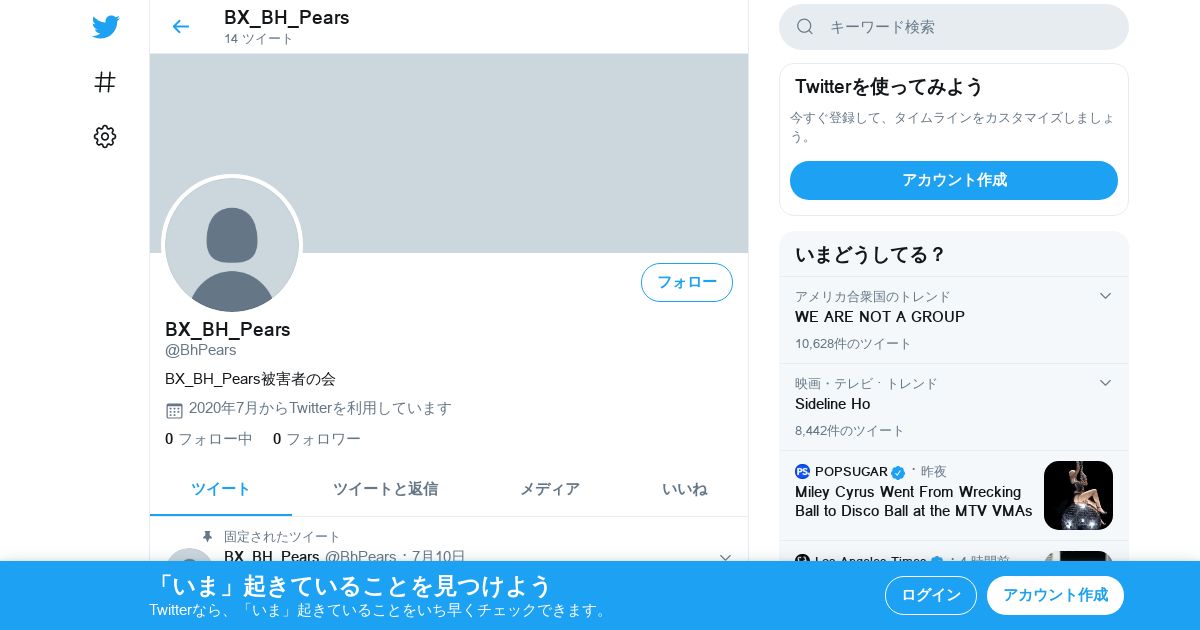Open the BX_BH_Pears profile avatar
This screenshot has height=630, width=1200.
click(232, 245)
